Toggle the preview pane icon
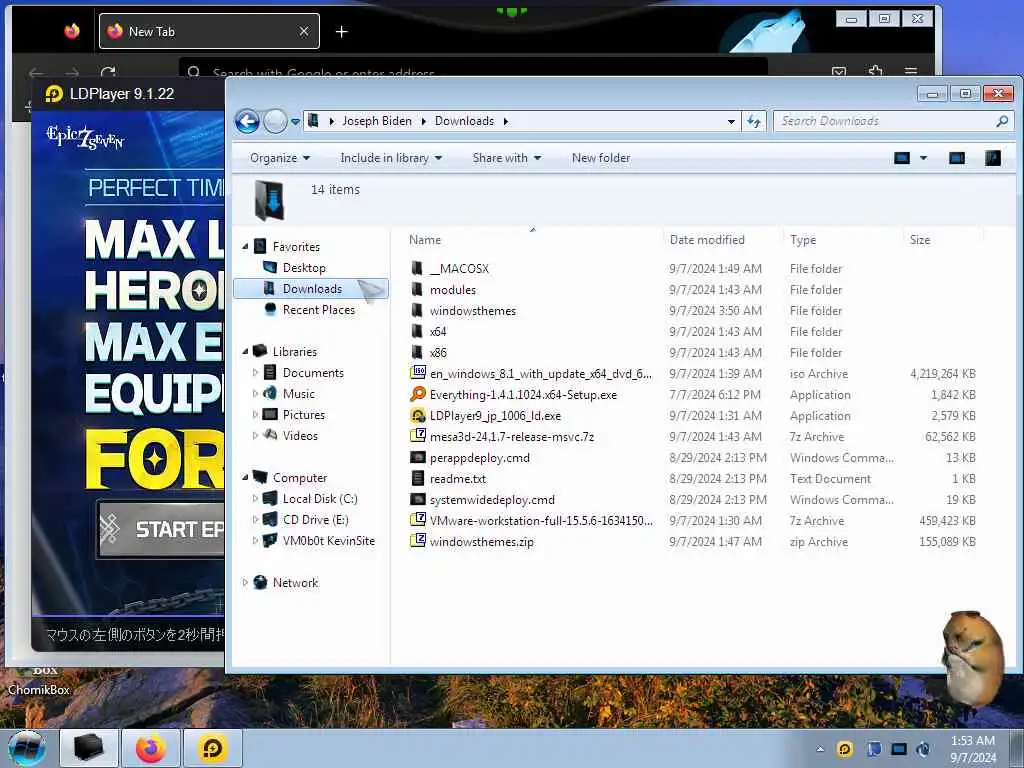Viewport: 1024px width, 768px height. [957, 158]
